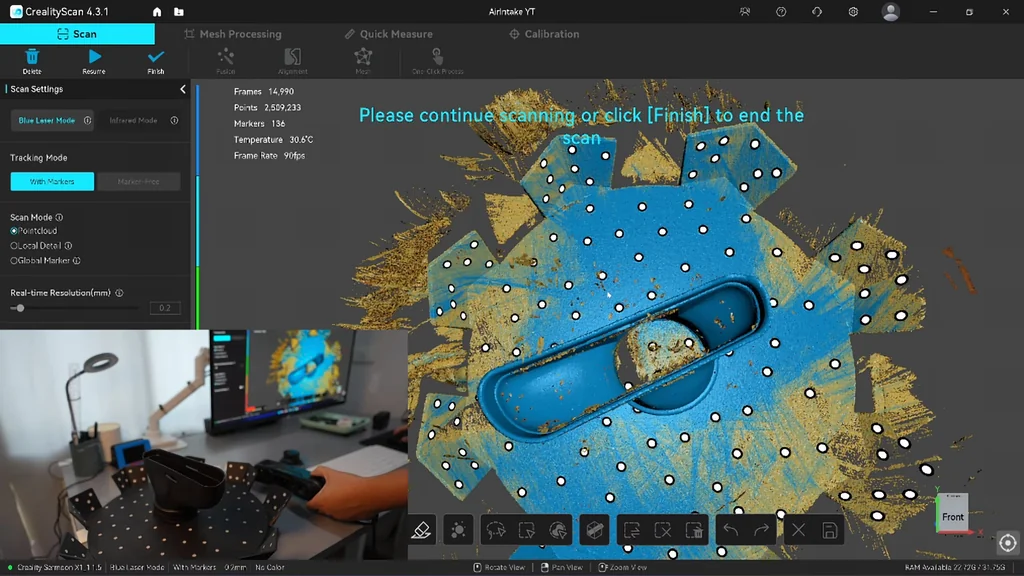Select the lasso selection tool

(496, 530)
